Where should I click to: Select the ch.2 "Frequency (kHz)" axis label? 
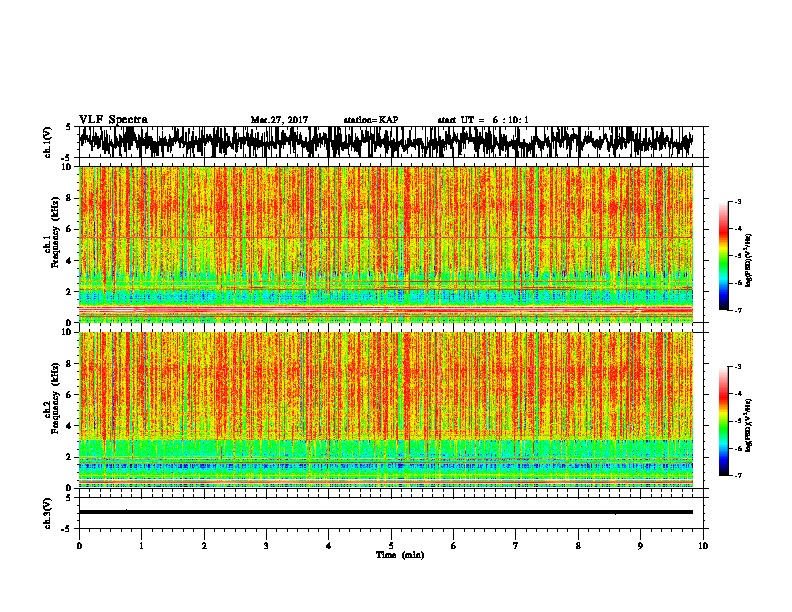tap(55, 398)
